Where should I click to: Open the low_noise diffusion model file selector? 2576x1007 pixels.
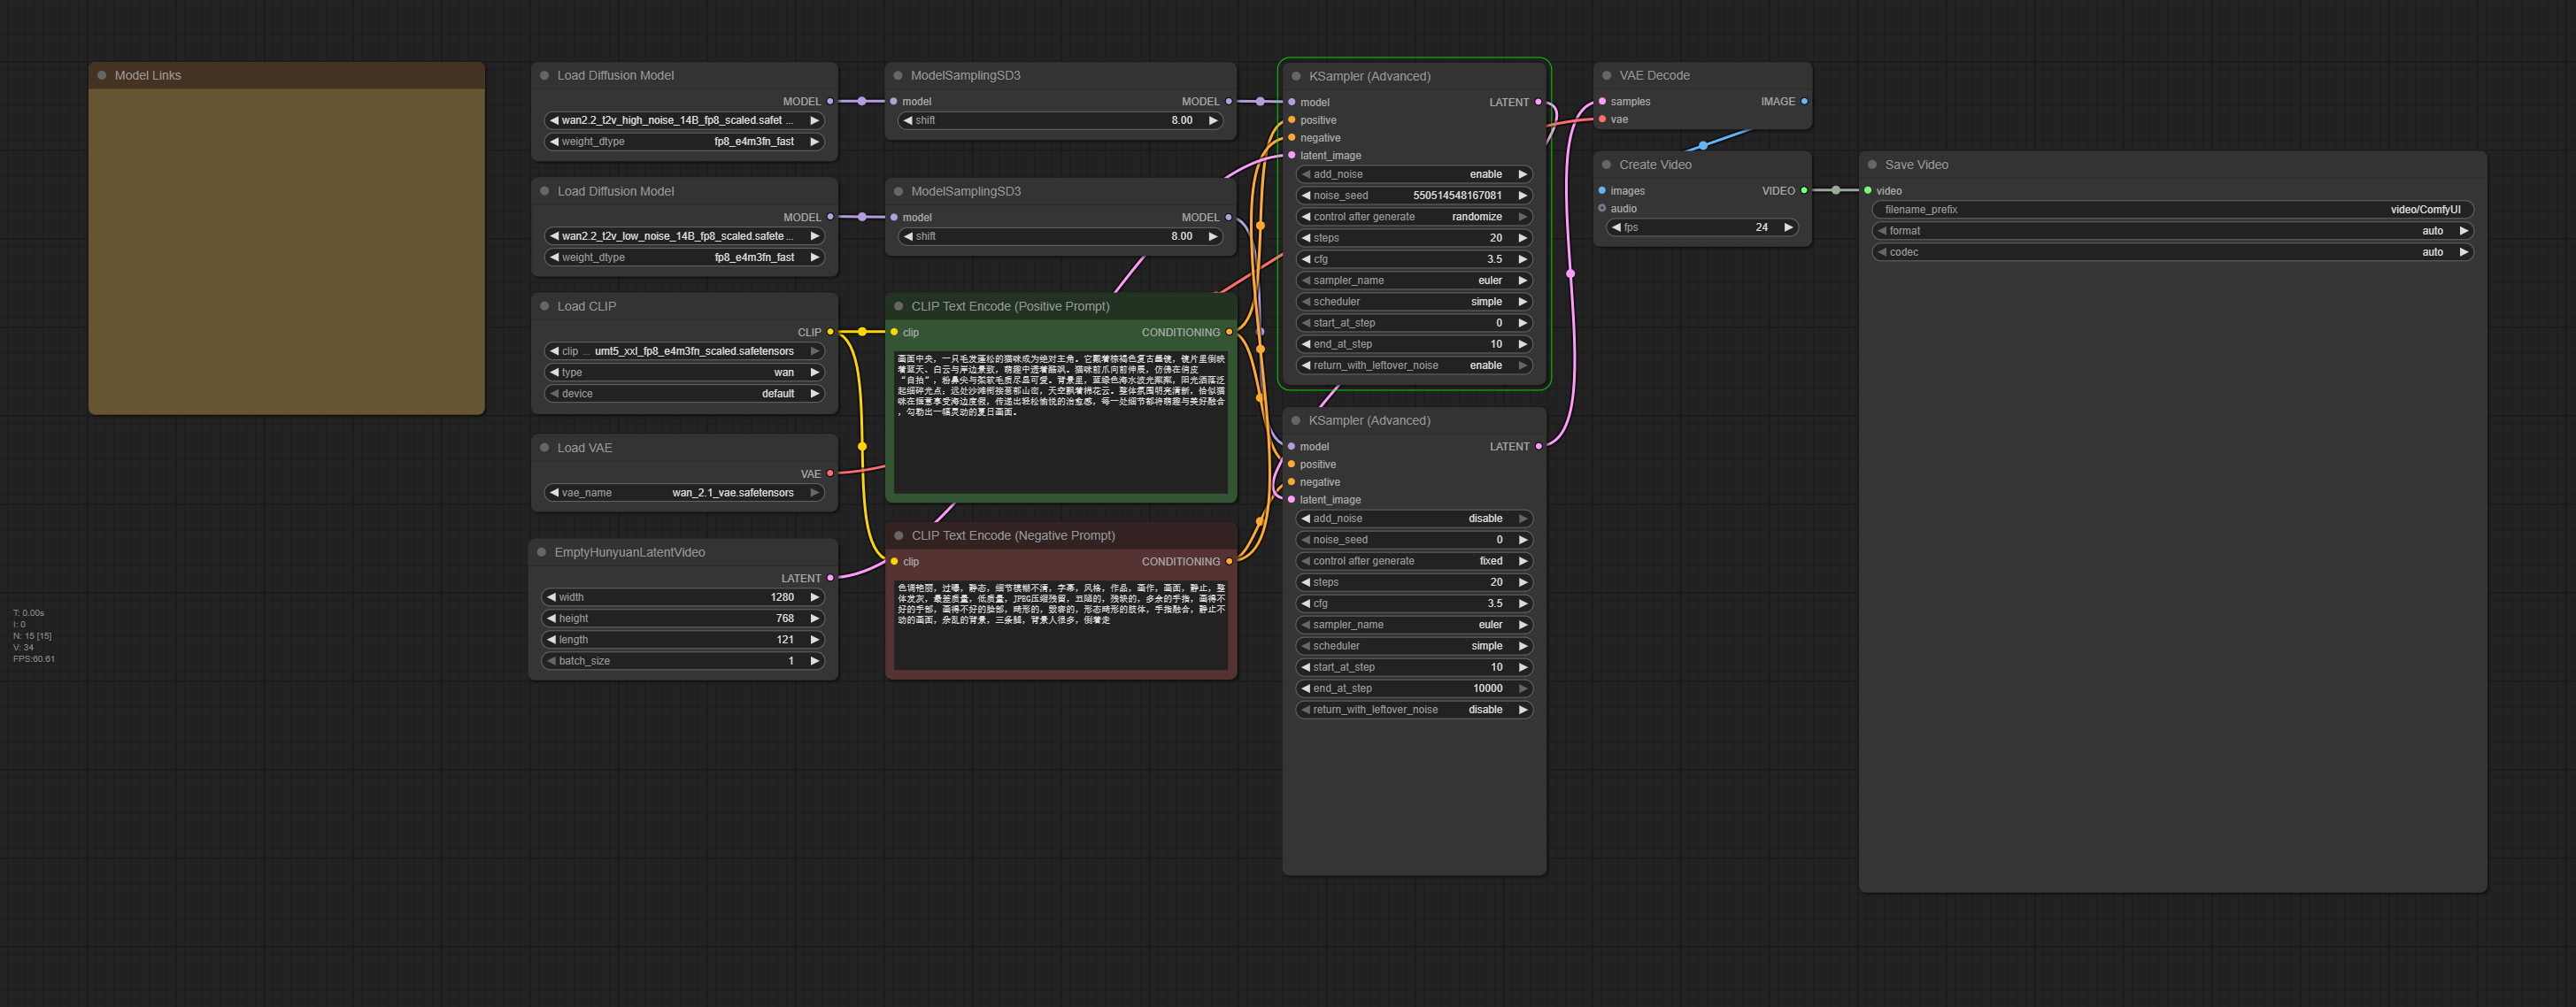tap(684, 236)
